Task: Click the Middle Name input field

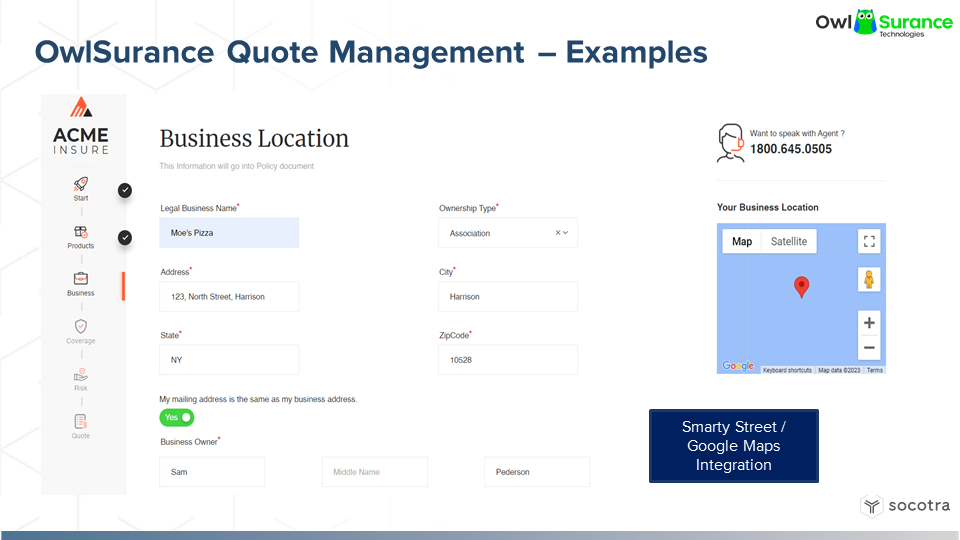Action: click(x=375, y=472)
